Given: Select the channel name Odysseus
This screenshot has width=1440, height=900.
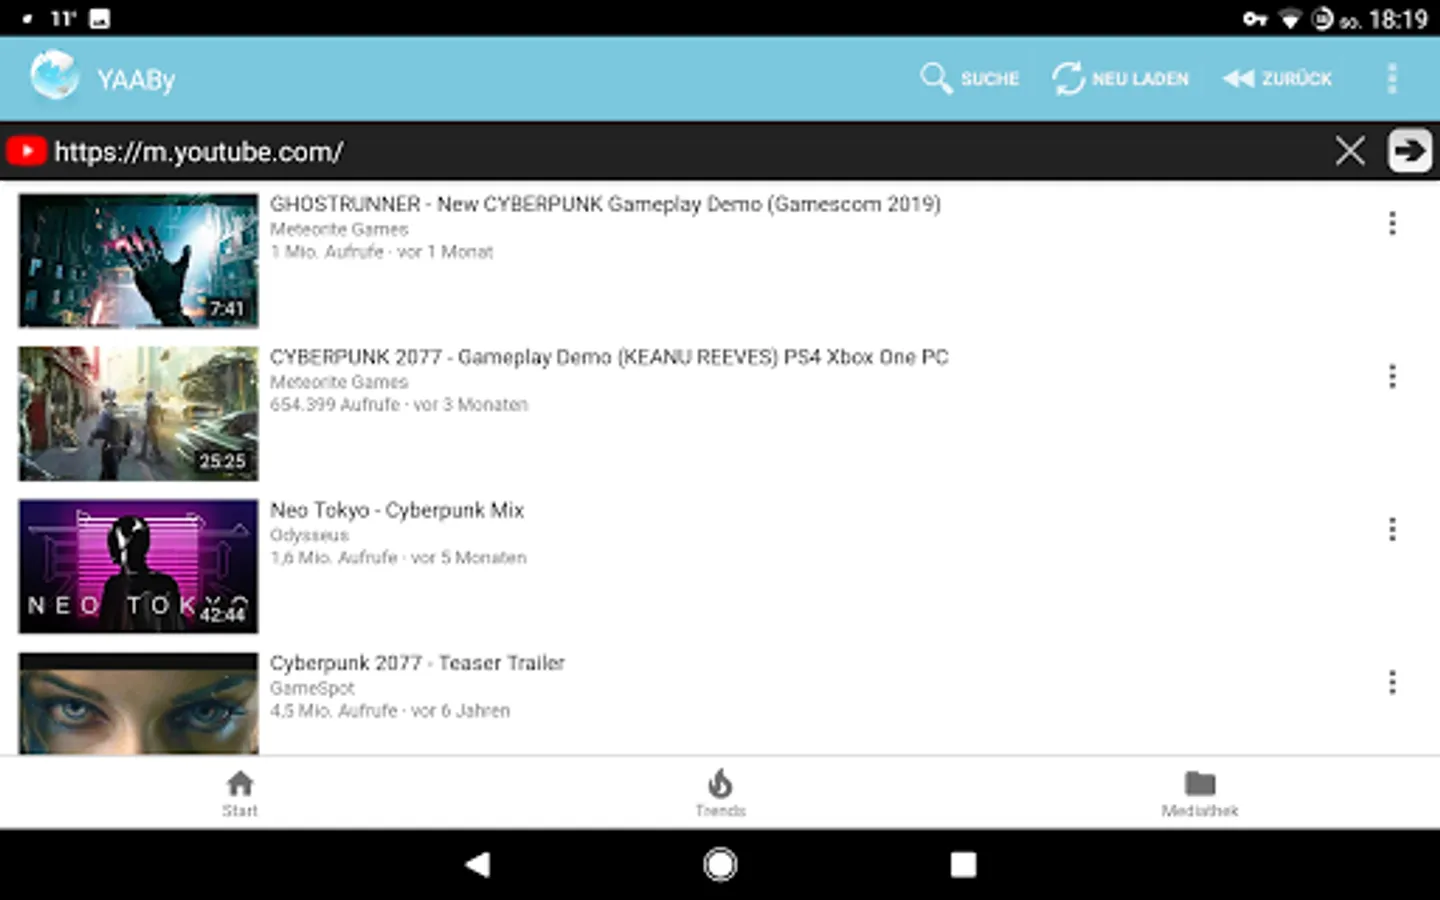Looking at the screenshot, I should (309, 535).
